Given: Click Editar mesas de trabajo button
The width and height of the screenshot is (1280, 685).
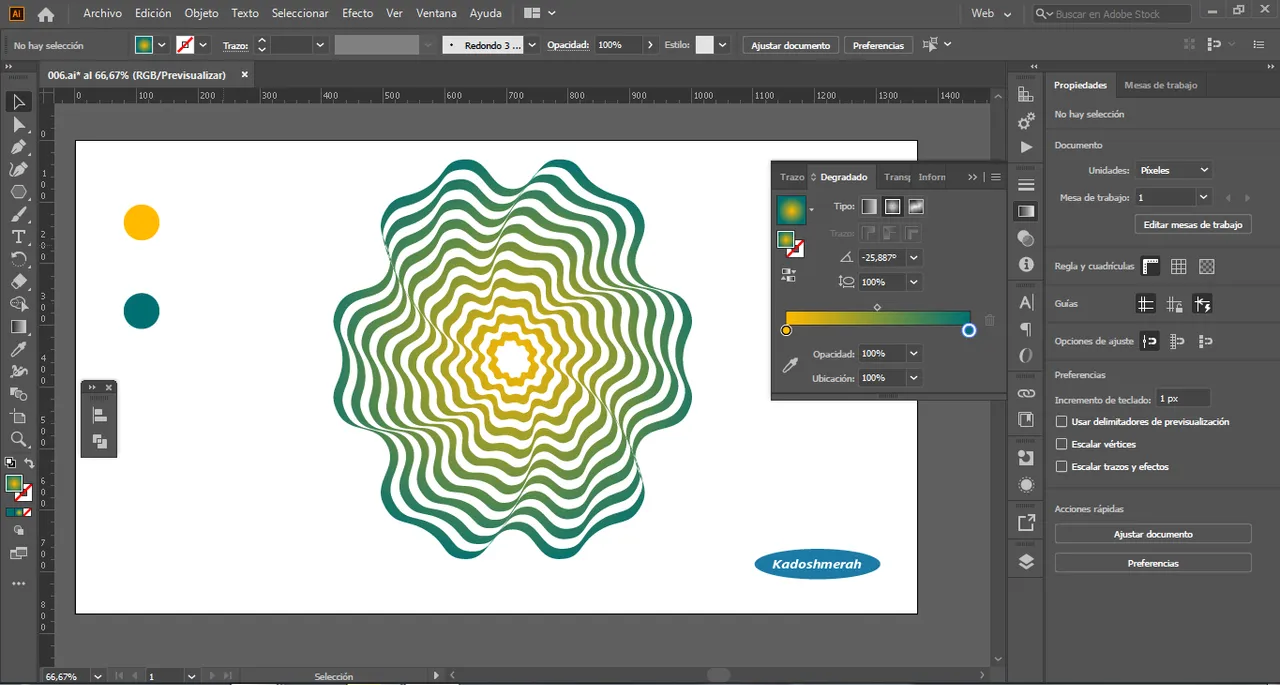Looking at the screenshot, I should [1193, 225].
